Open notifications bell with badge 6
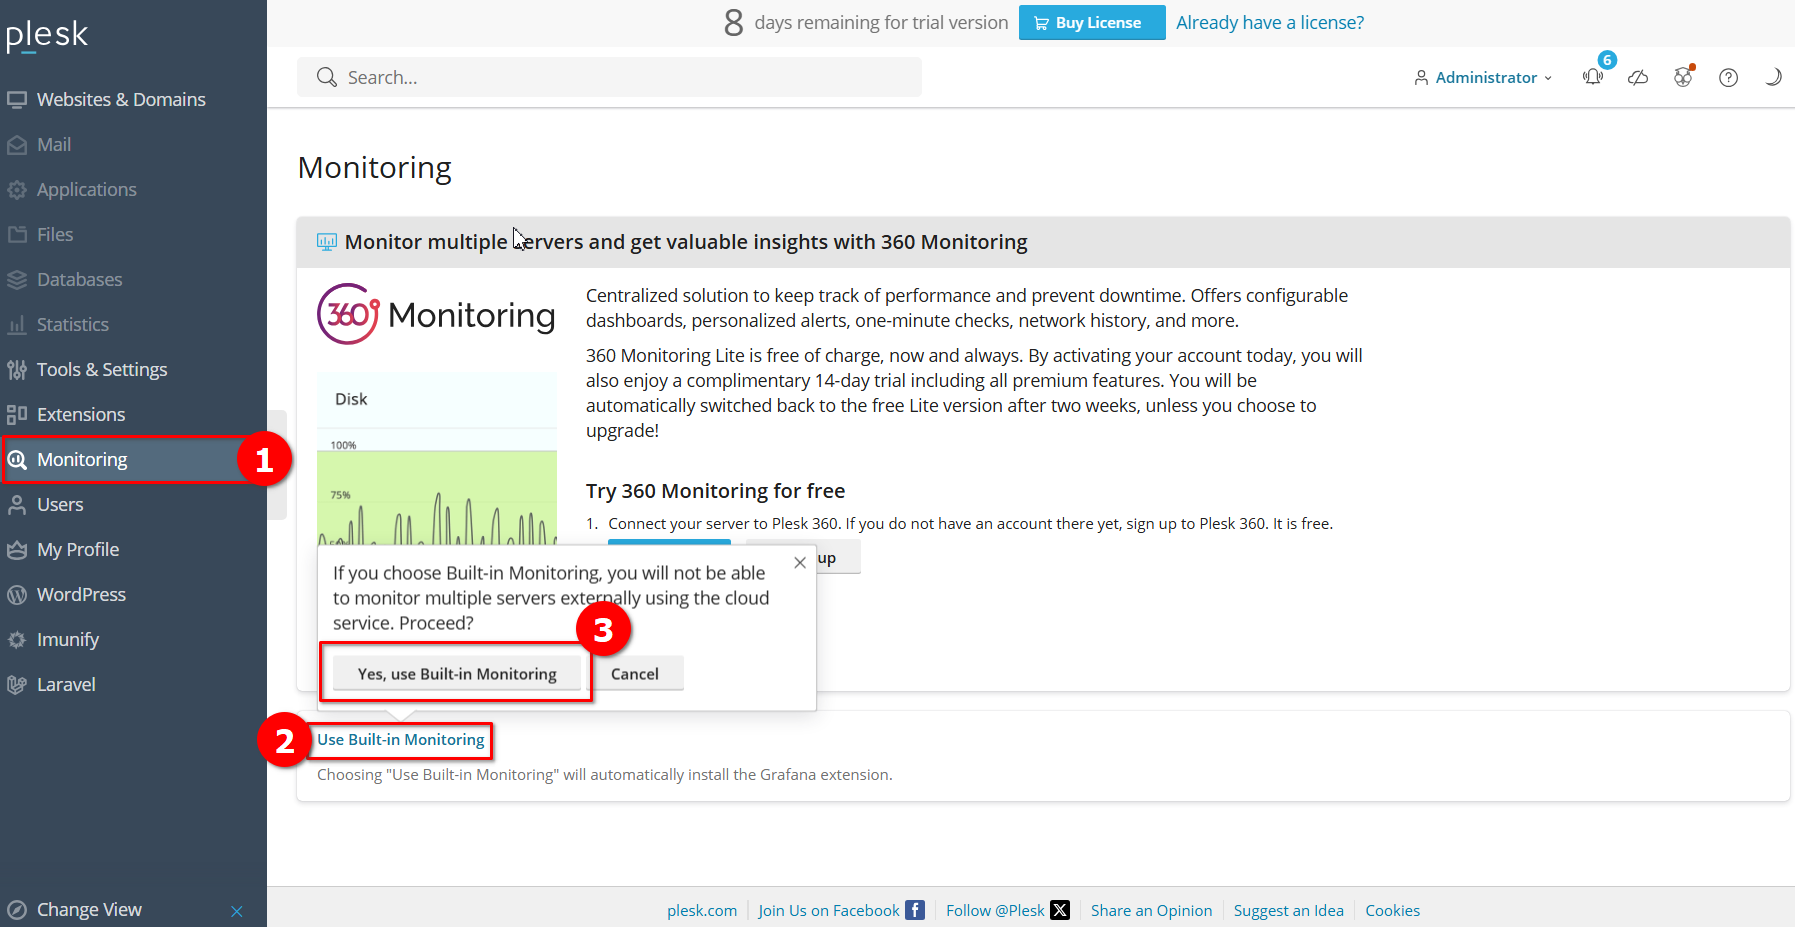Viewport: 1795px width, 927px height. coord(1594,76)
